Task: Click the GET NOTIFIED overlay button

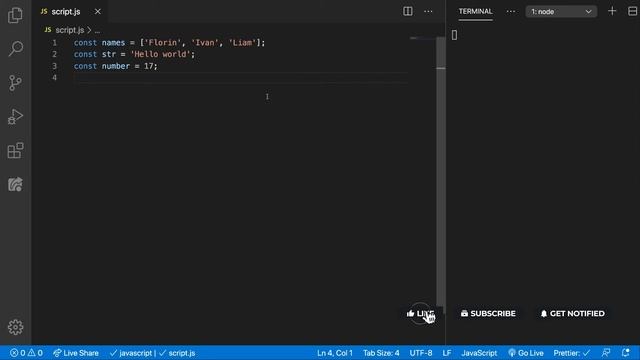Action: pyautogui.click(x=573, y=313)
